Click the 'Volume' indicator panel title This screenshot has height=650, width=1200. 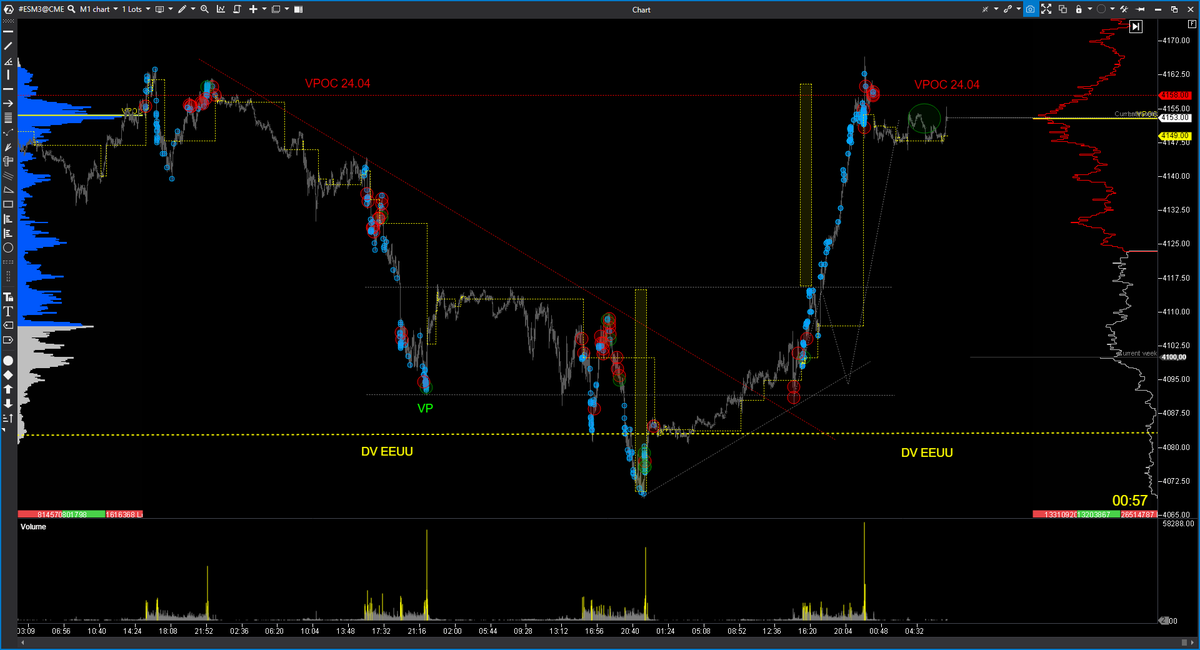click(34, 525)
